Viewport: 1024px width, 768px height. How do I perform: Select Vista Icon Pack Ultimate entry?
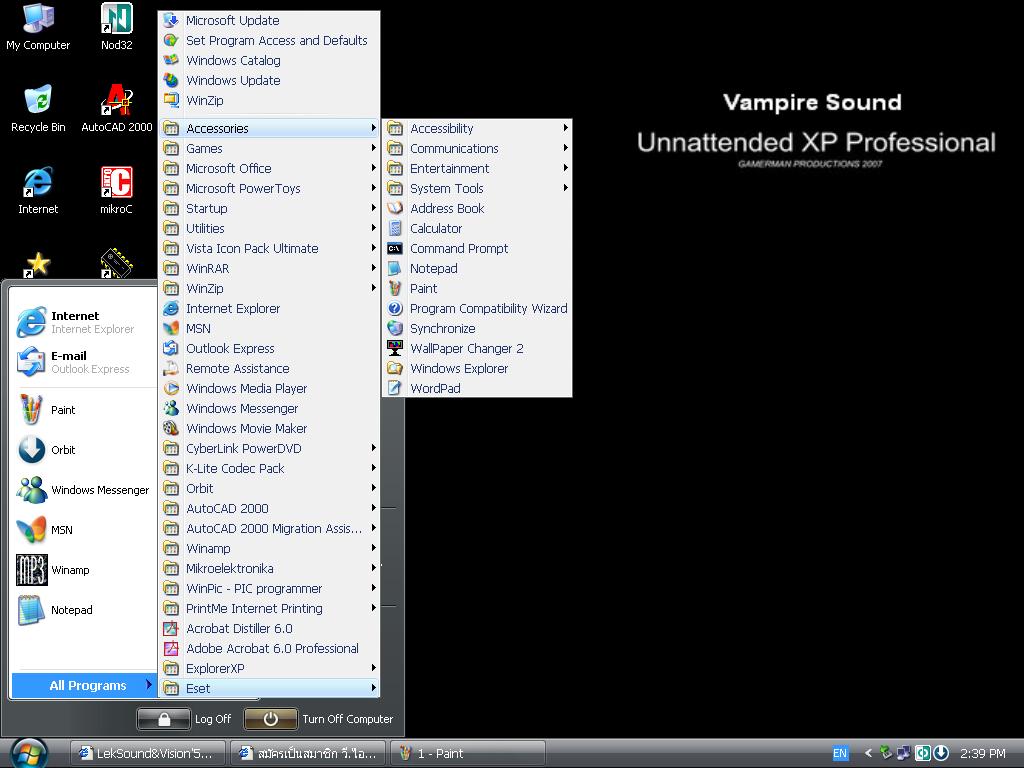tap(269, 249)
